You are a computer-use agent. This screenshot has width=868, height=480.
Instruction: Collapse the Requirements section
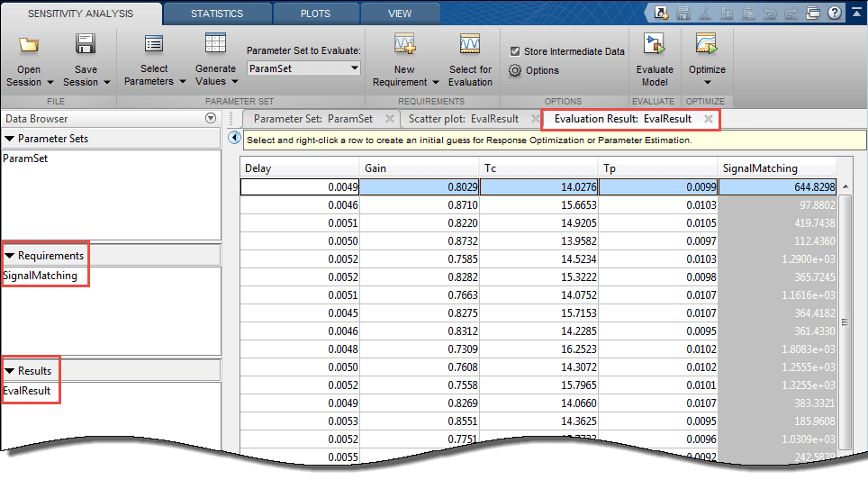pyautogui.click(x=10, y=256)
